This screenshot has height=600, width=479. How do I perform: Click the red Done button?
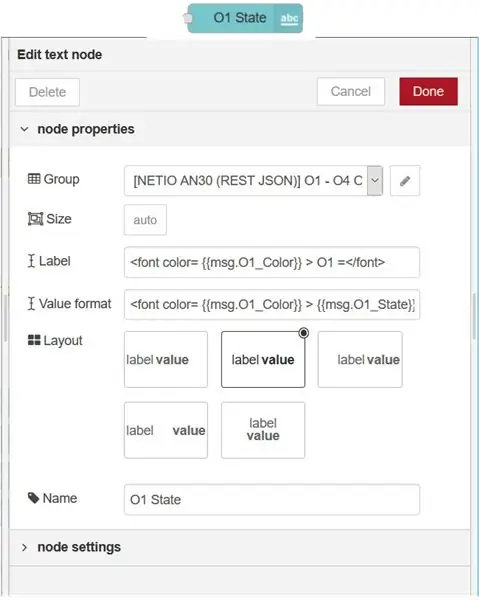(x=428, y=91)
